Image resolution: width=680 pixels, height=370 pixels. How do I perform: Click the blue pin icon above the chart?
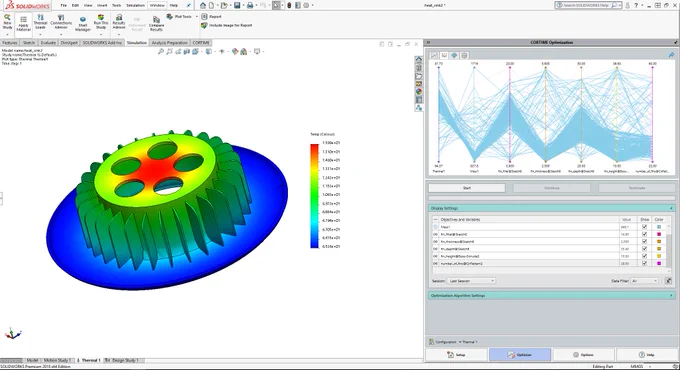tap(671, 55)
